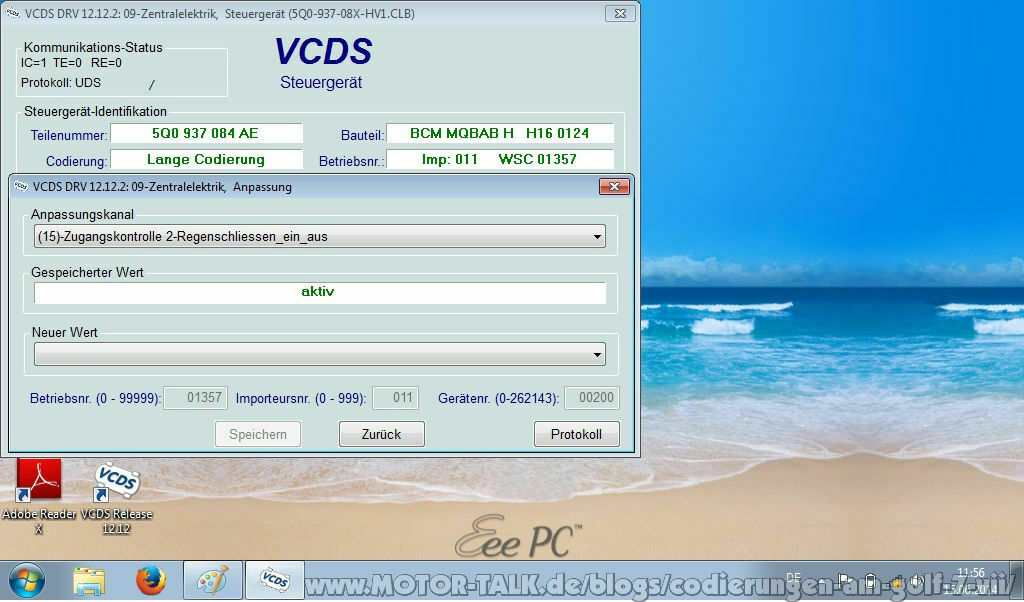The width and height of the screenshot is (1024, 602).
Task: Close the Anpassung dialog with red X
Action: click(x=614, y=187)
